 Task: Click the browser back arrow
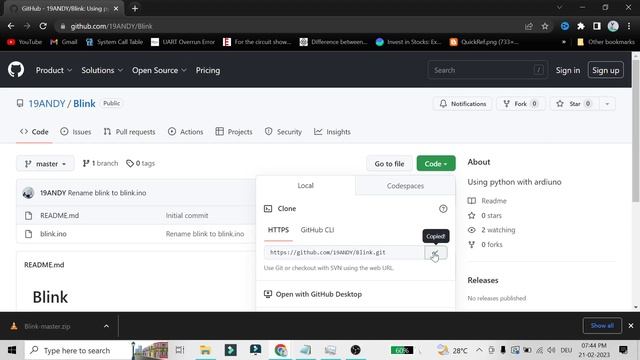point(11,26)
